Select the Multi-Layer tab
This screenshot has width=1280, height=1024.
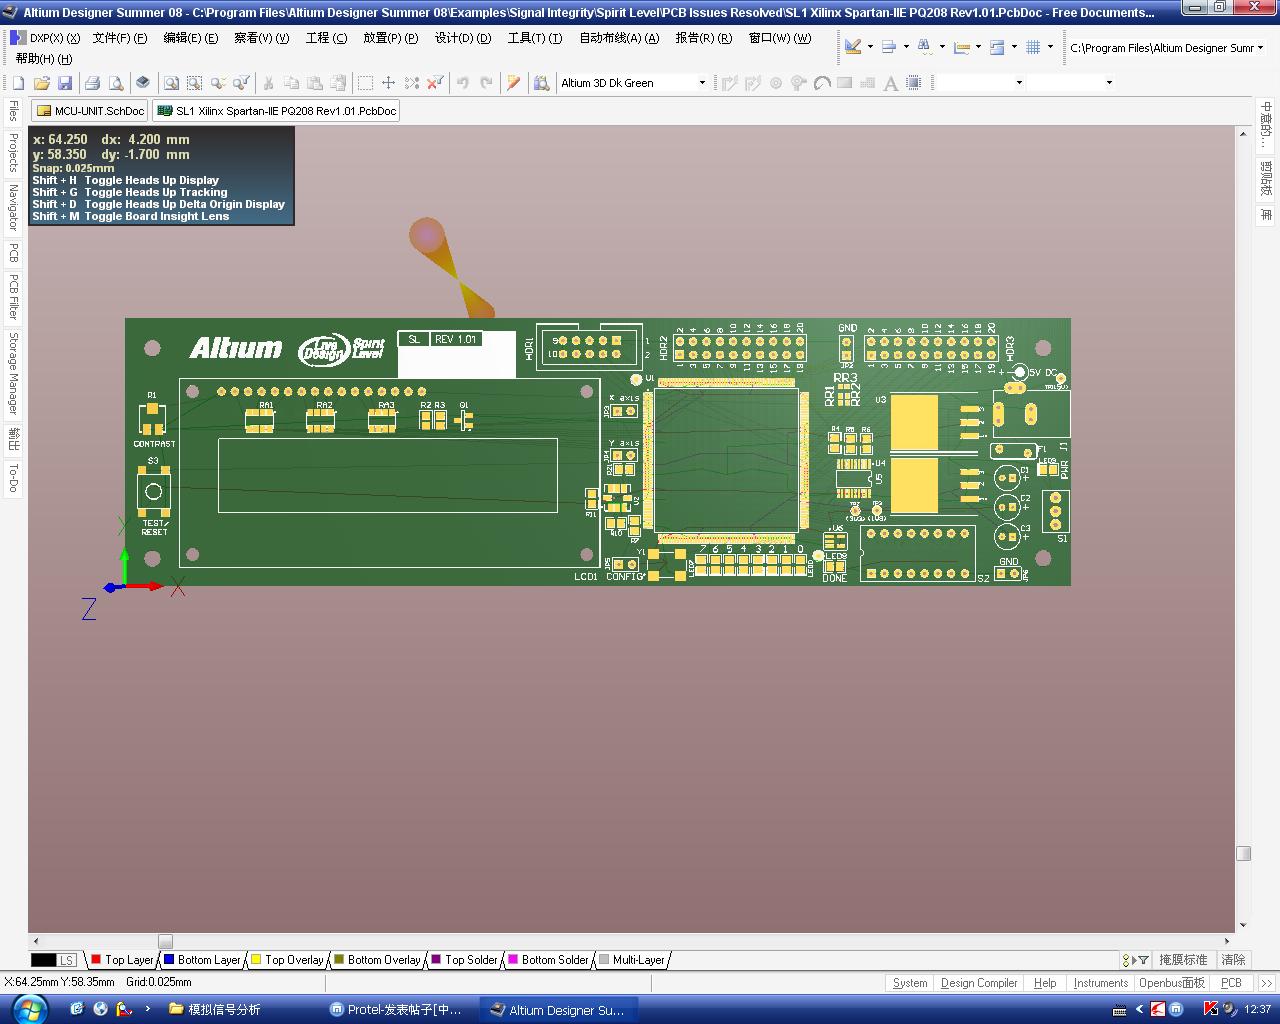tap(631, 960)
